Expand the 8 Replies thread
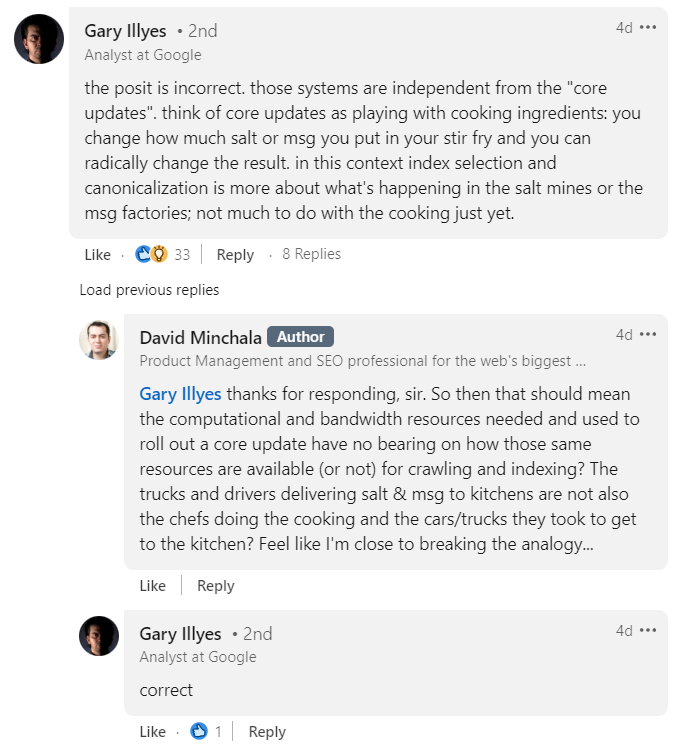This screenshot has height=753, width=683. tap(312, 254)
